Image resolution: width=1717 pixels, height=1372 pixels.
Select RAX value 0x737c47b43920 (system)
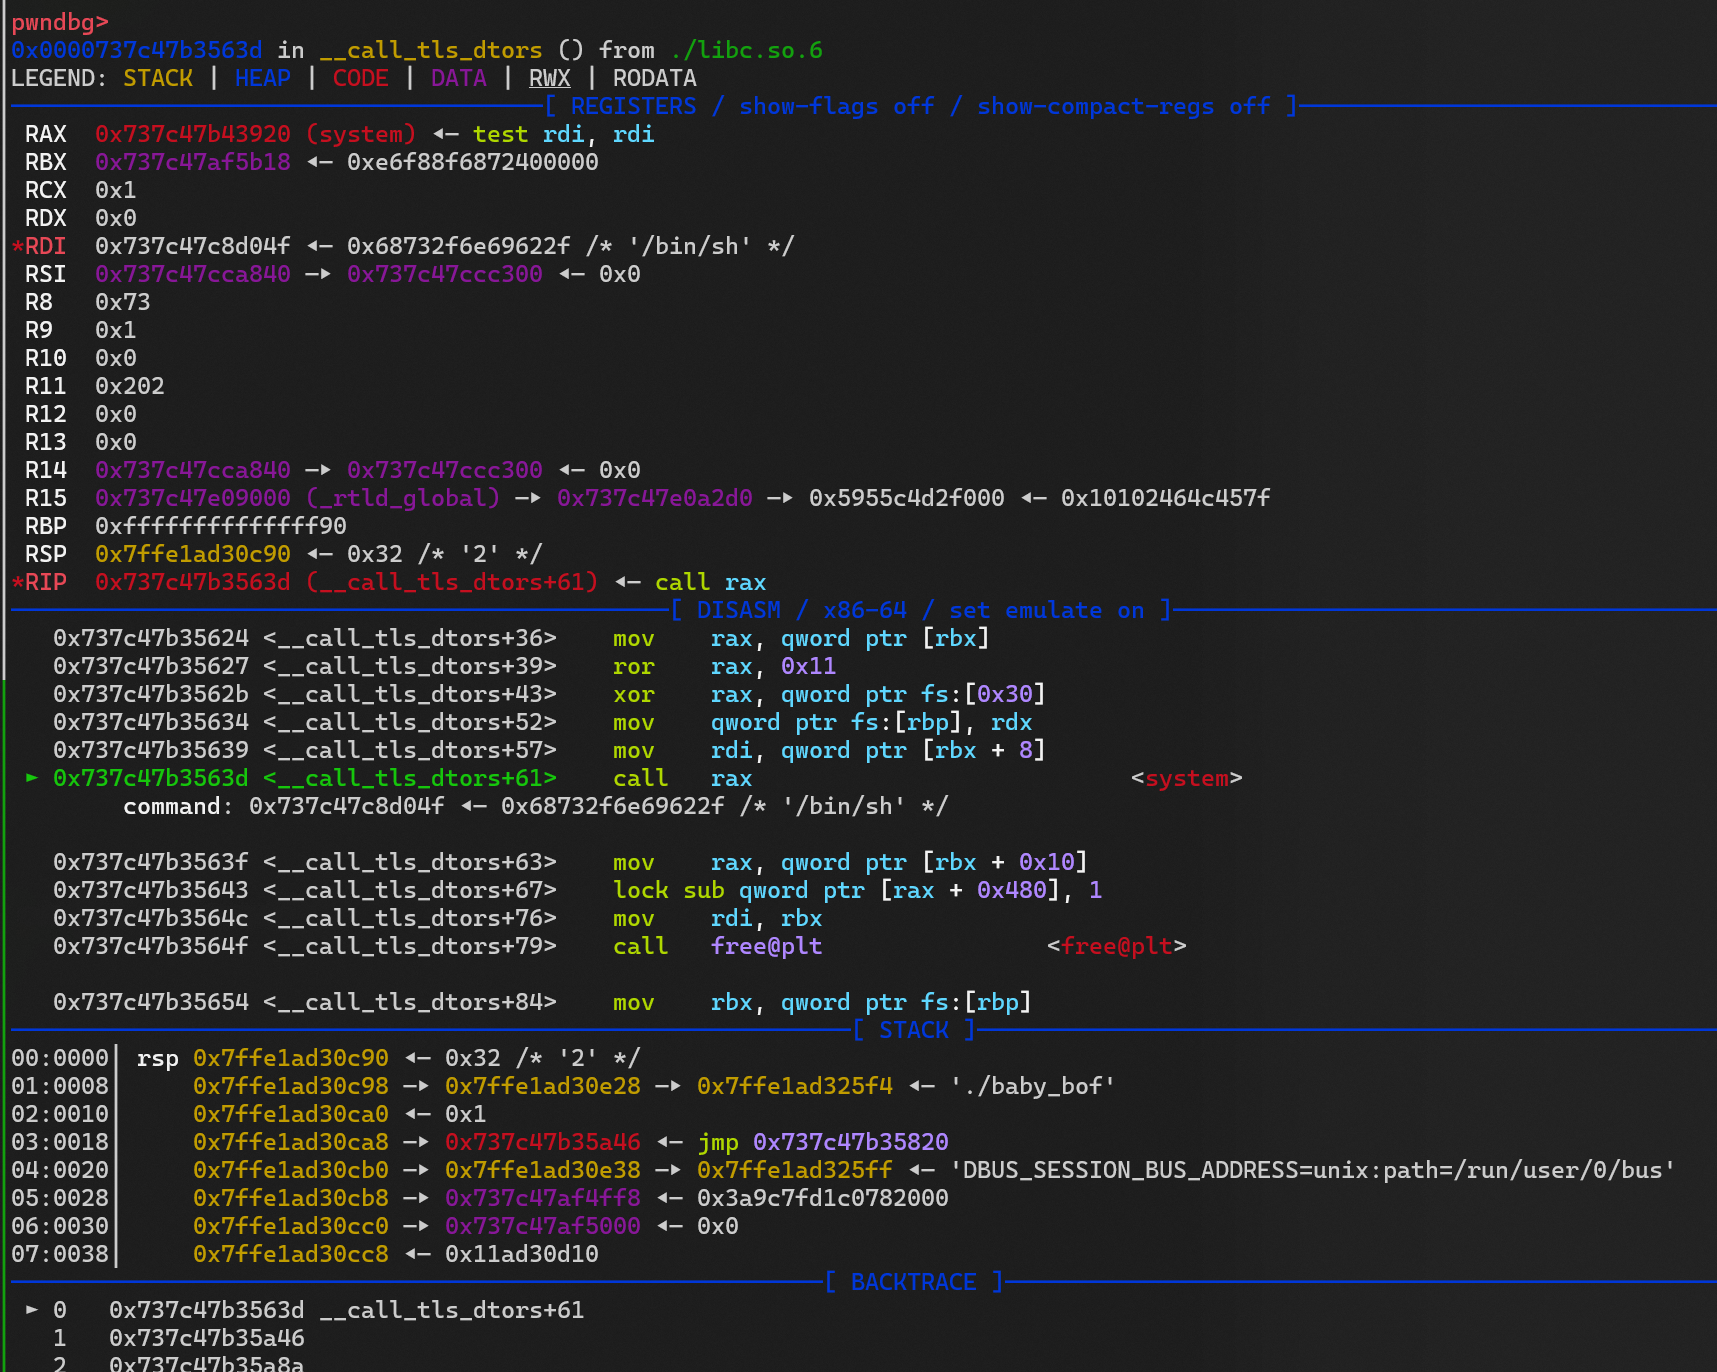255,134
